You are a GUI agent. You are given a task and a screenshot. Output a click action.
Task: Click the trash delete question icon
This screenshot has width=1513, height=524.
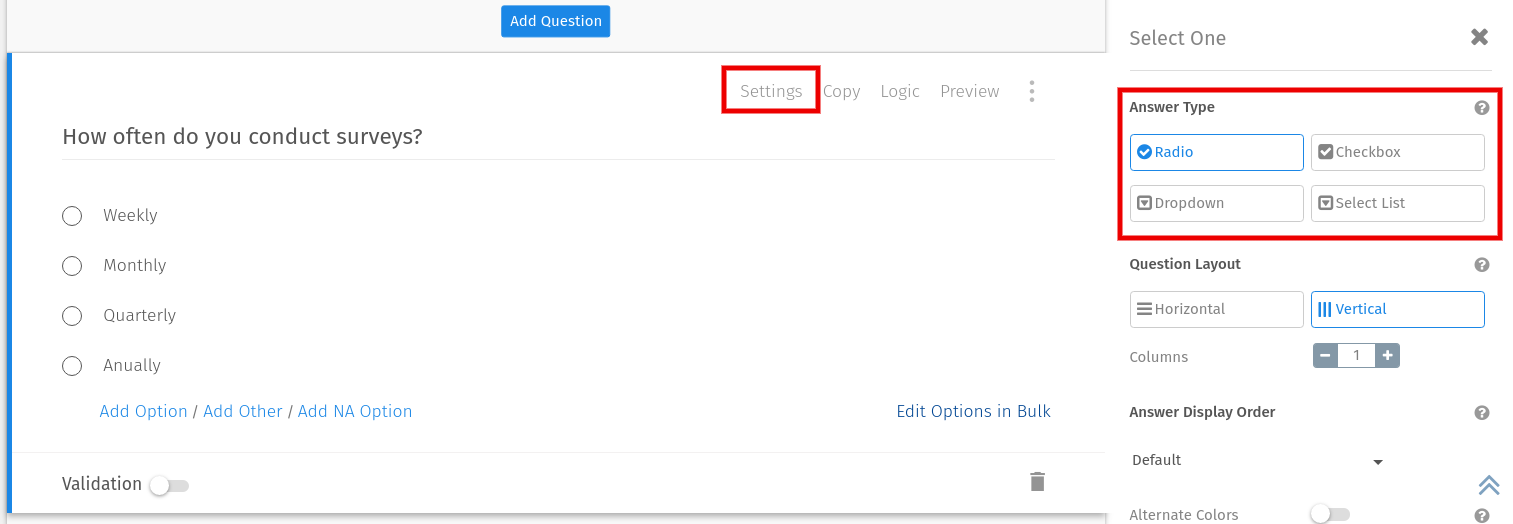tap(1037, 482)
